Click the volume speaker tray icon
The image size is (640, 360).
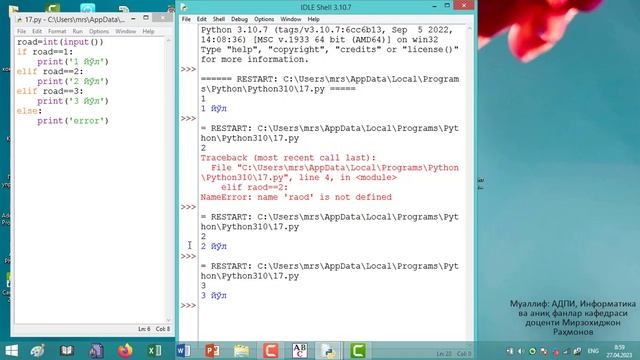pyautogui.click(x=520, y=351)
